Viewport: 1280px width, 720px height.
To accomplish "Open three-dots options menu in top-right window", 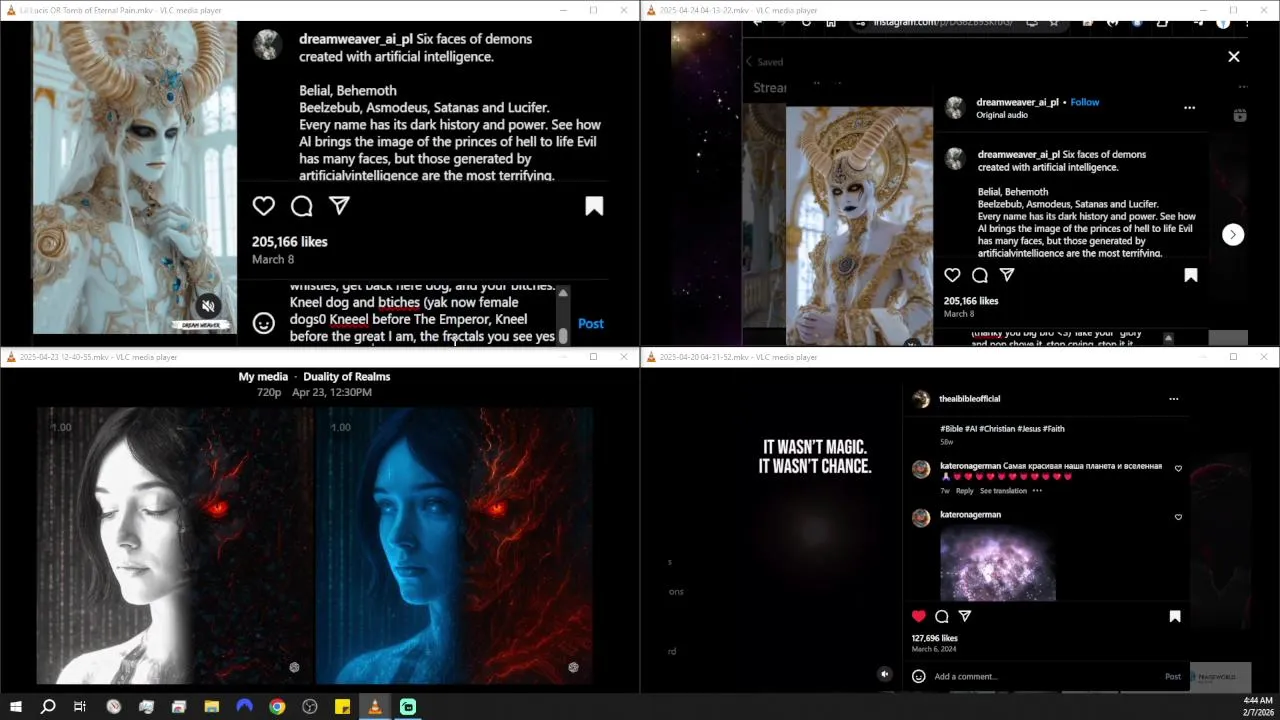I will click(x=1189, y=108).
